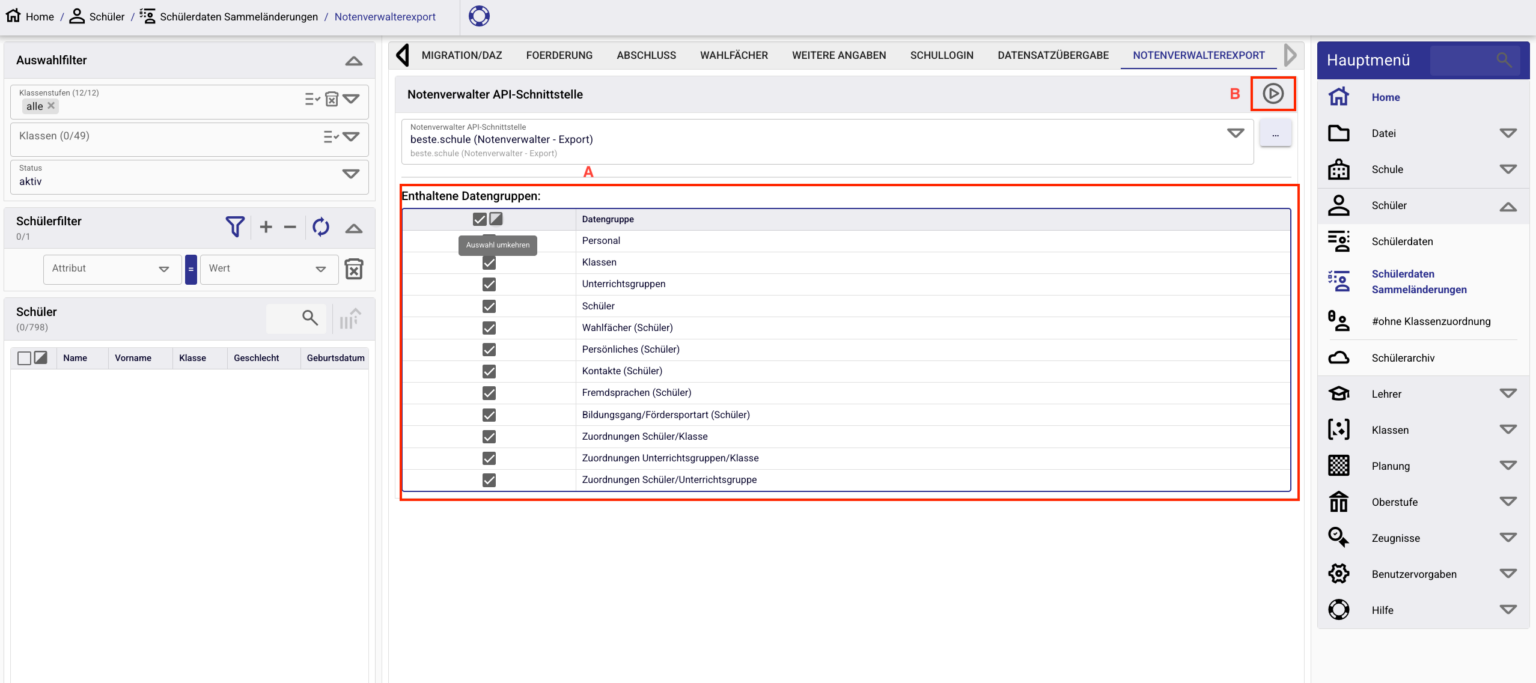This screenshot has width=1536, height=683.
Task: Open the Status dropdown
Action: pyautogui.click(x=350, y=174)
